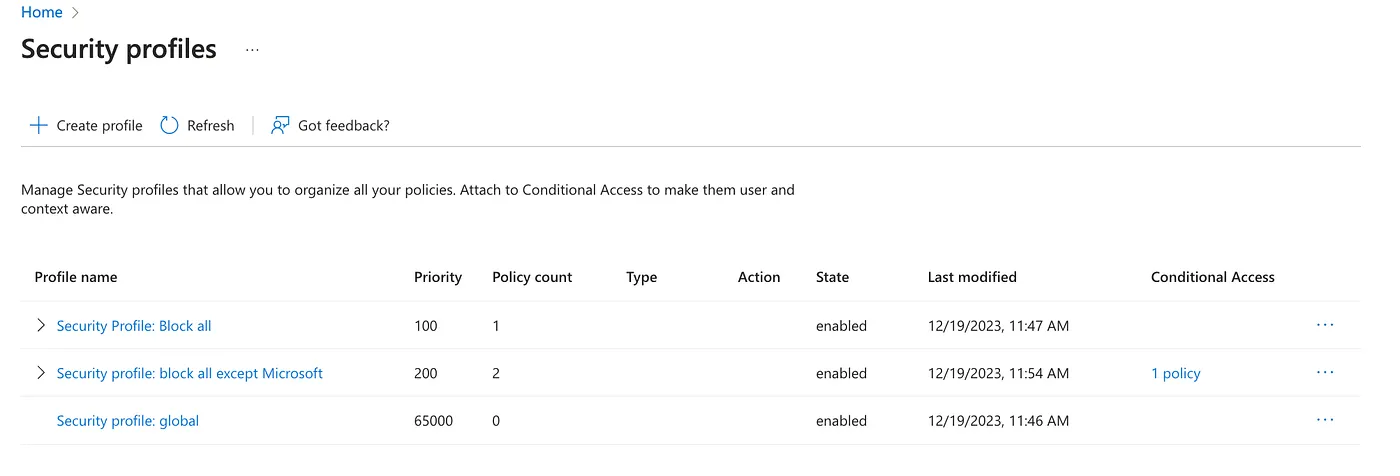Click the circular Refresh icon

click(169, 125)
